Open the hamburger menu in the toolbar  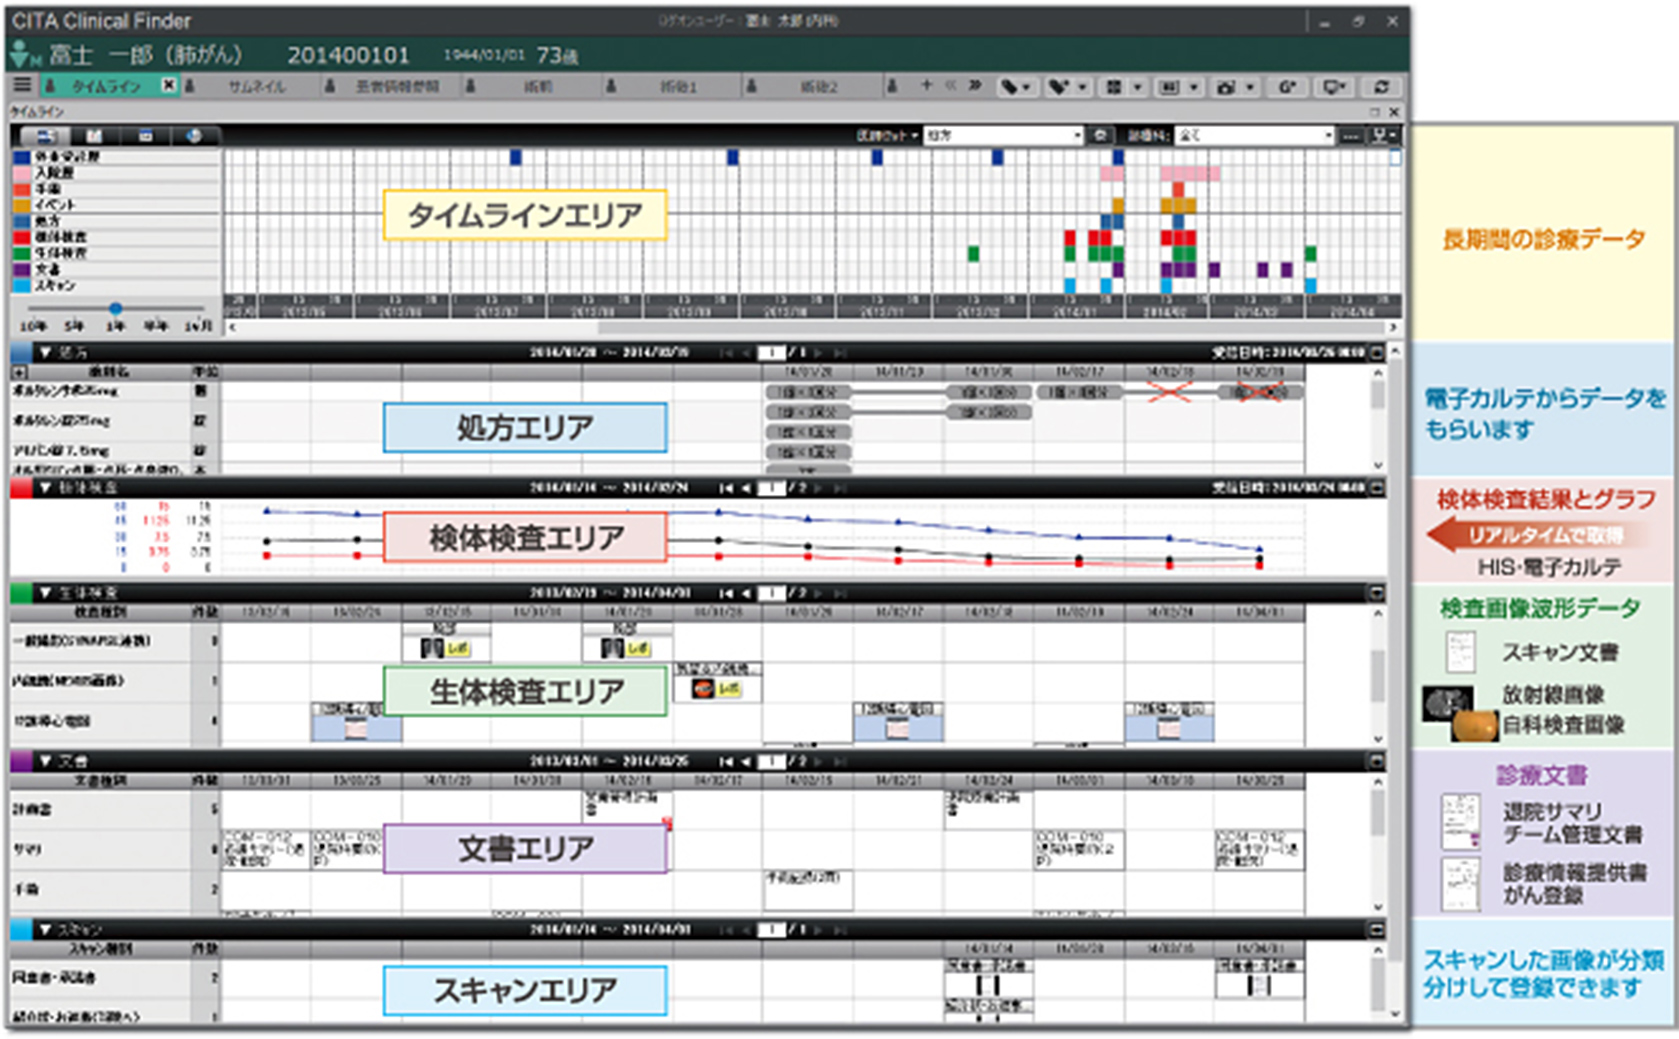pyautogui.click(x=22, y=87)
